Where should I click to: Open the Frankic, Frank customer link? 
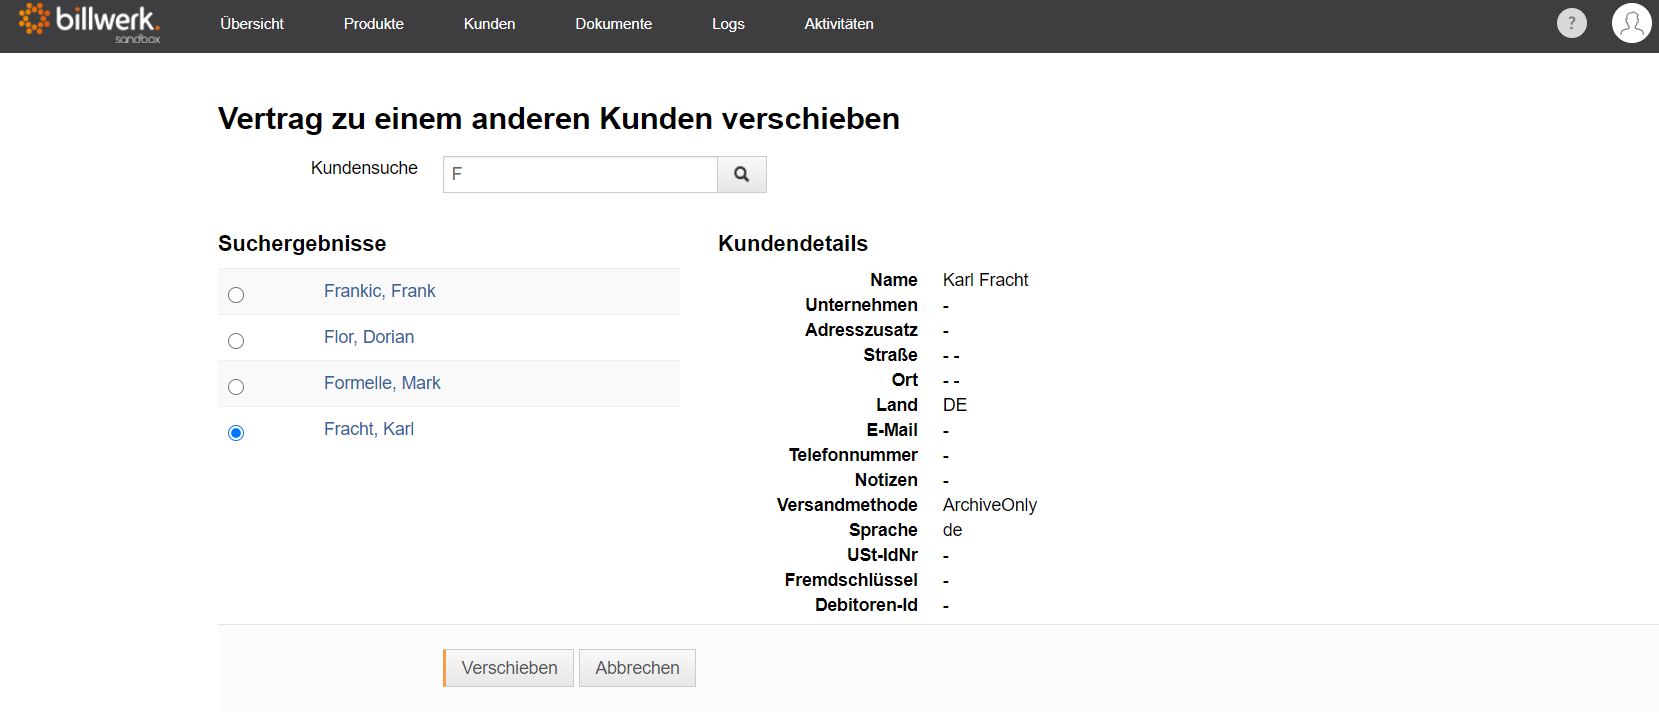379,291
